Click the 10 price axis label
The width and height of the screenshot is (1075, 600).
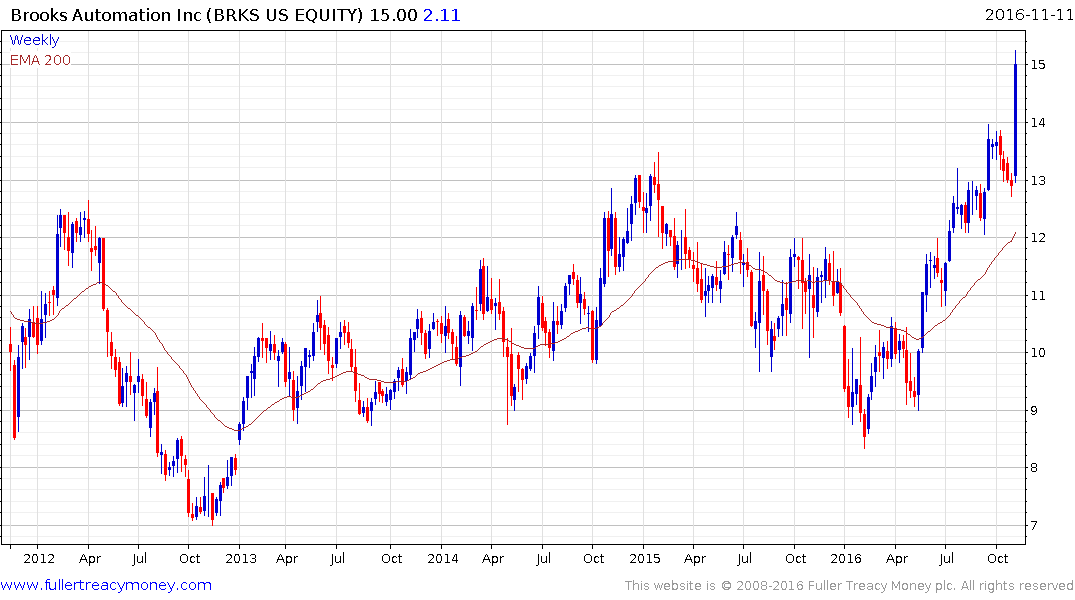pos(1038,353)
